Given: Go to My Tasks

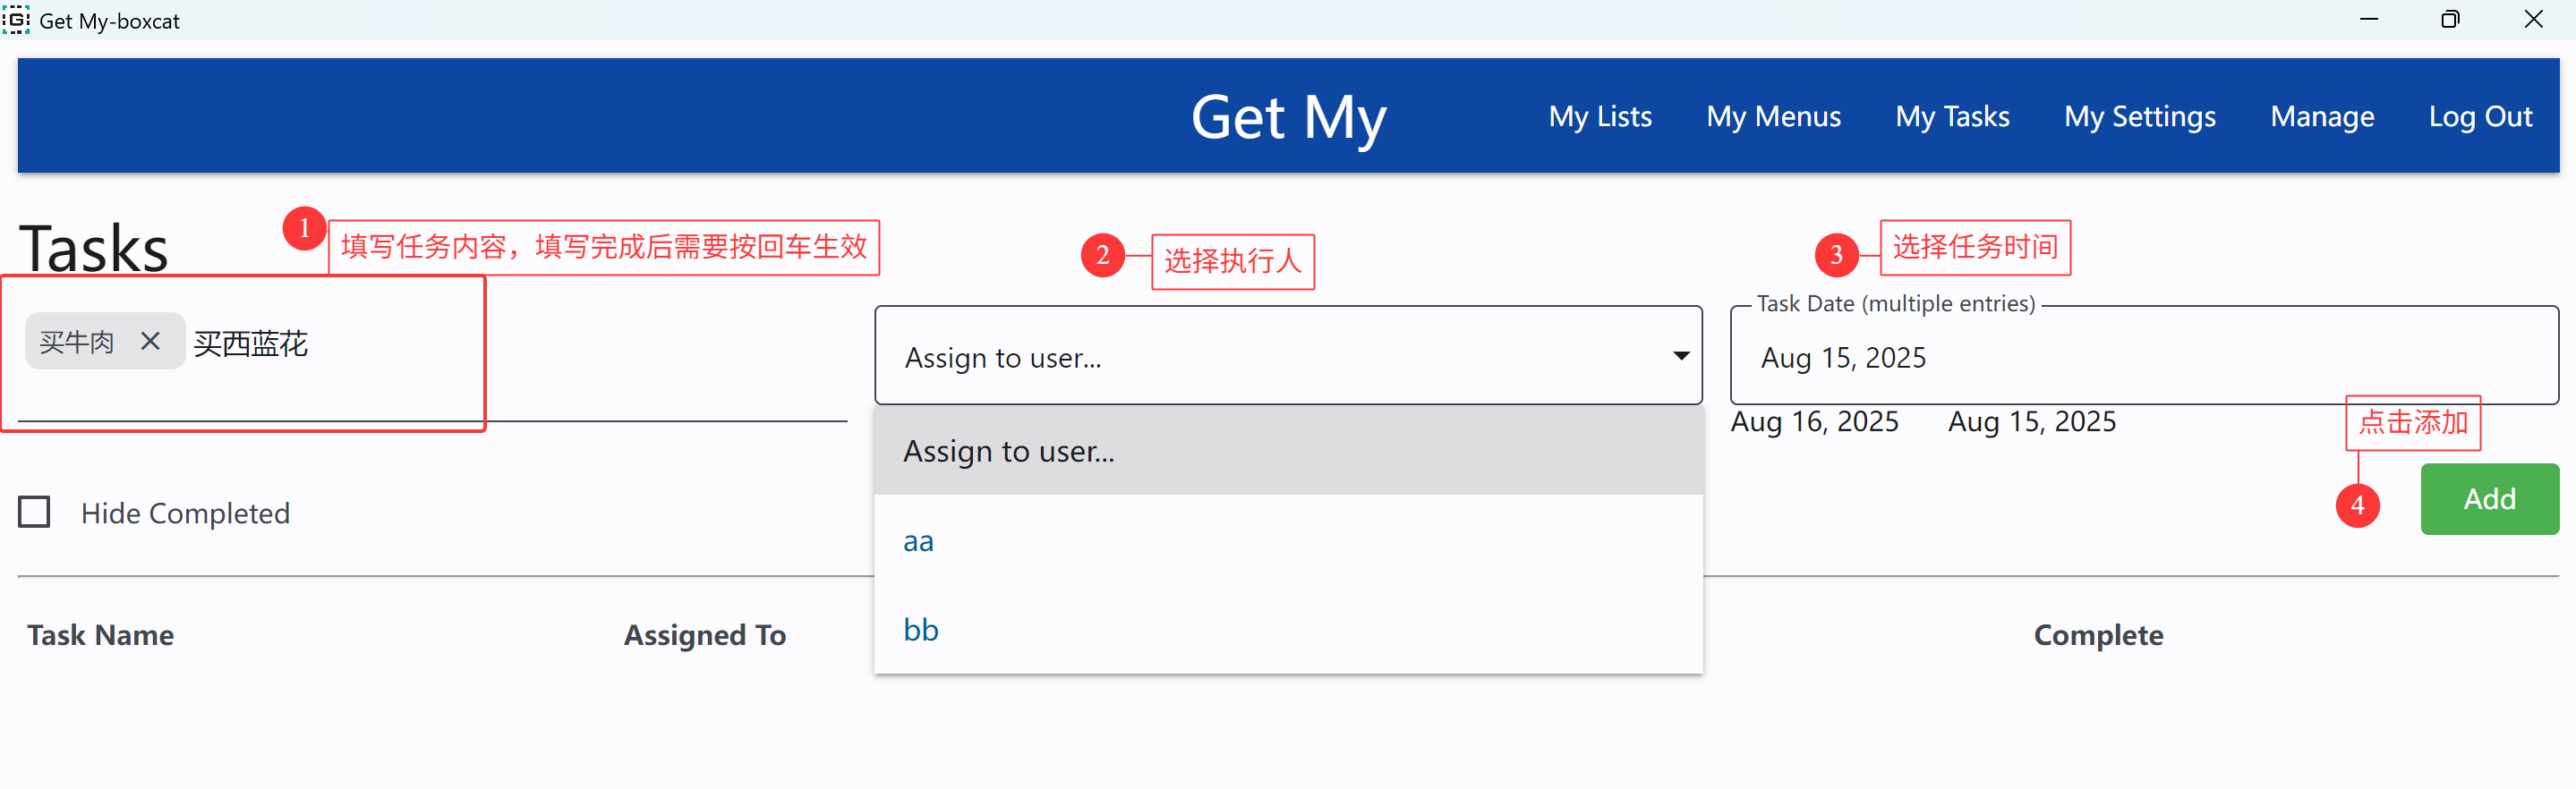Looking at the screenshot, I should coord(1952,116).
